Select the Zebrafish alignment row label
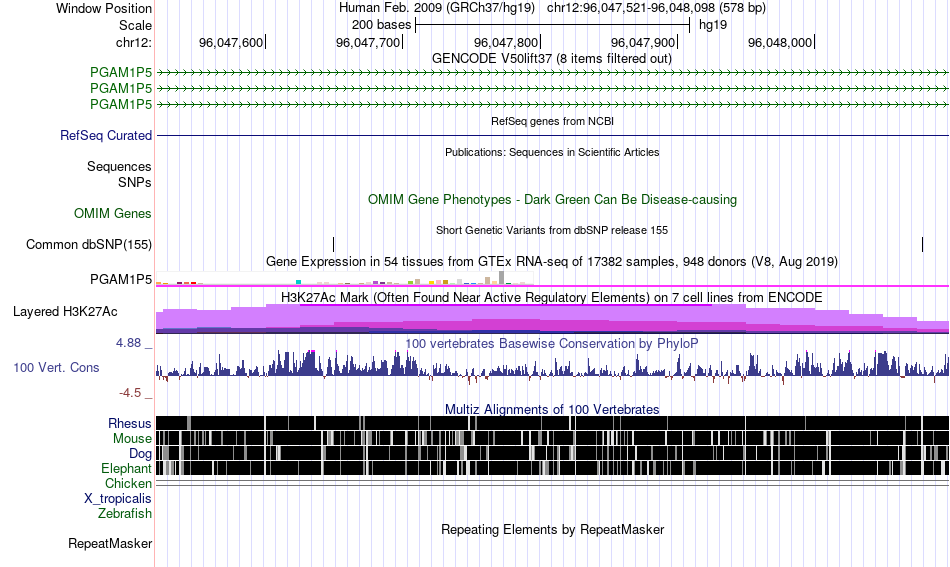 [125, 513]
